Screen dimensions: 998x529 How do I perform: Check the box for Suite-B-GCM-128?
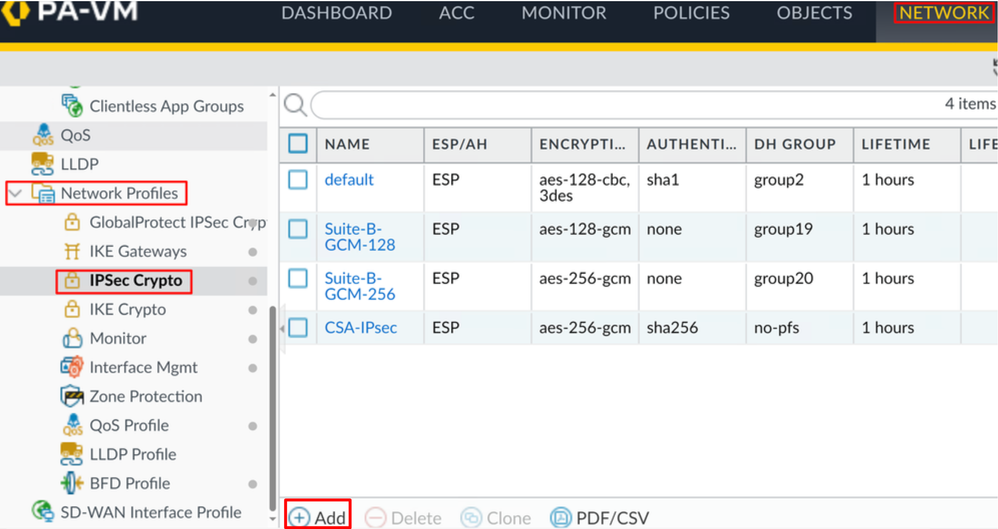click(298, 229)
